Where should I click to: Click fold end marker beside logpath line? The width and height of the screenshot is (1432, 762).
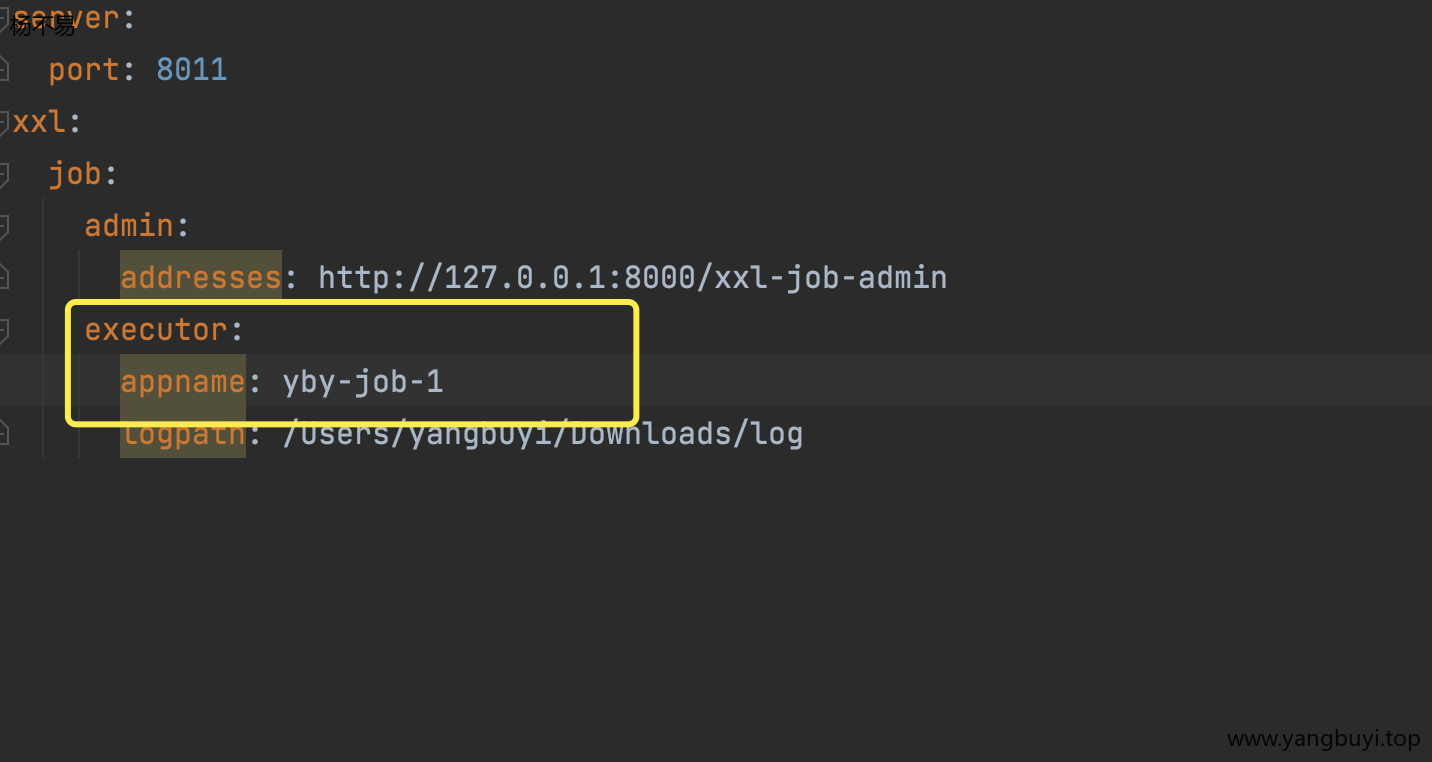point(4,434)
